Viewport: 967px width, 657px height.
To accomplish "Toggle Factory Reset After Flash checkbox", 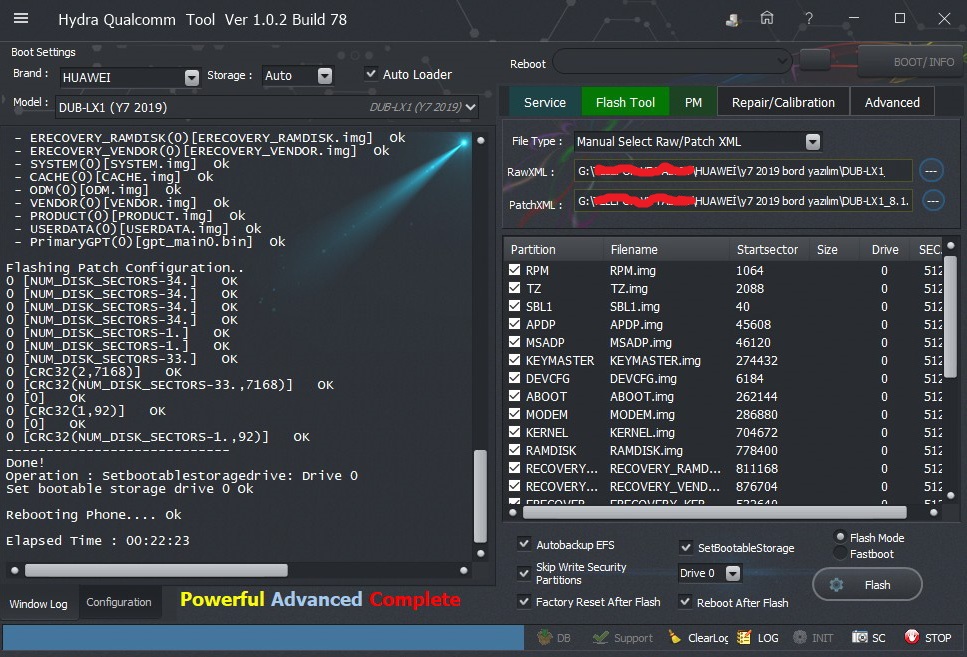I will click(x=524, y=601).
